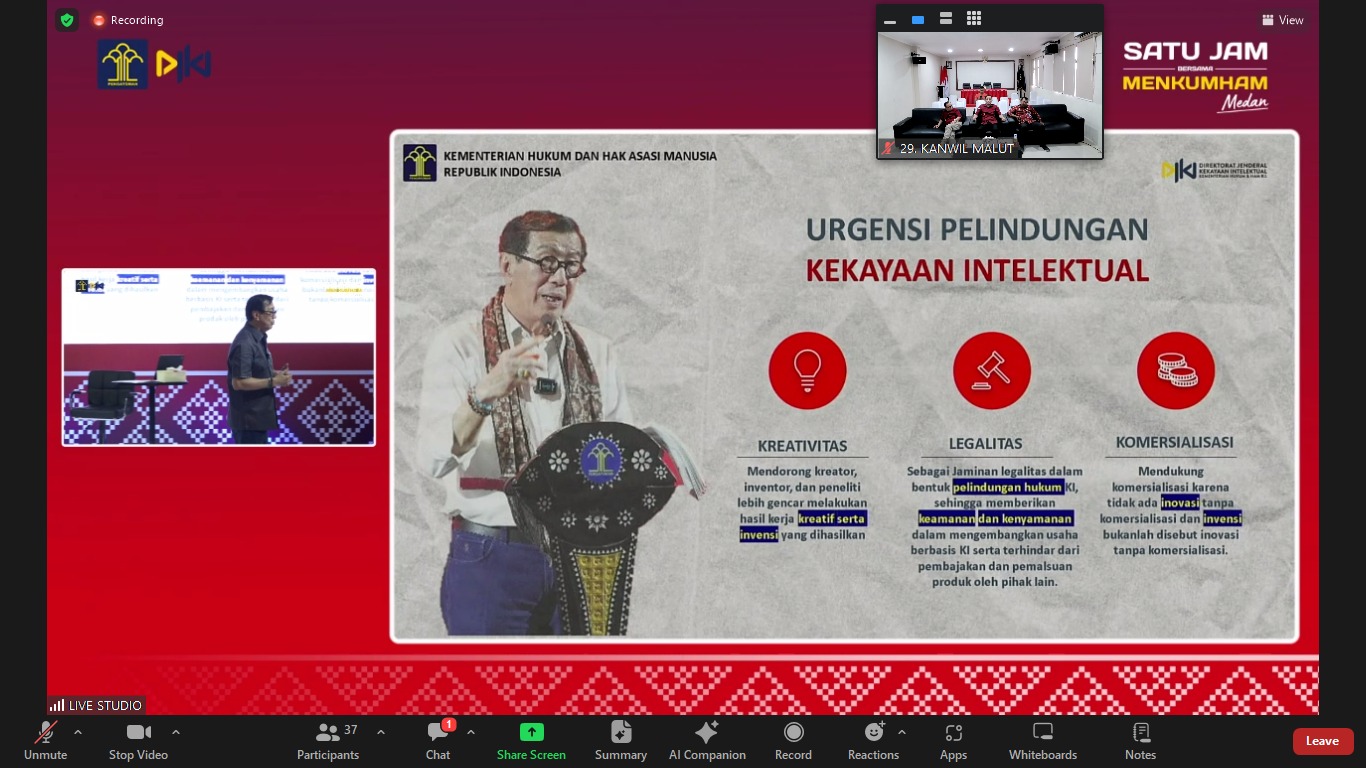Unmute the microphone

click(45, 741)
